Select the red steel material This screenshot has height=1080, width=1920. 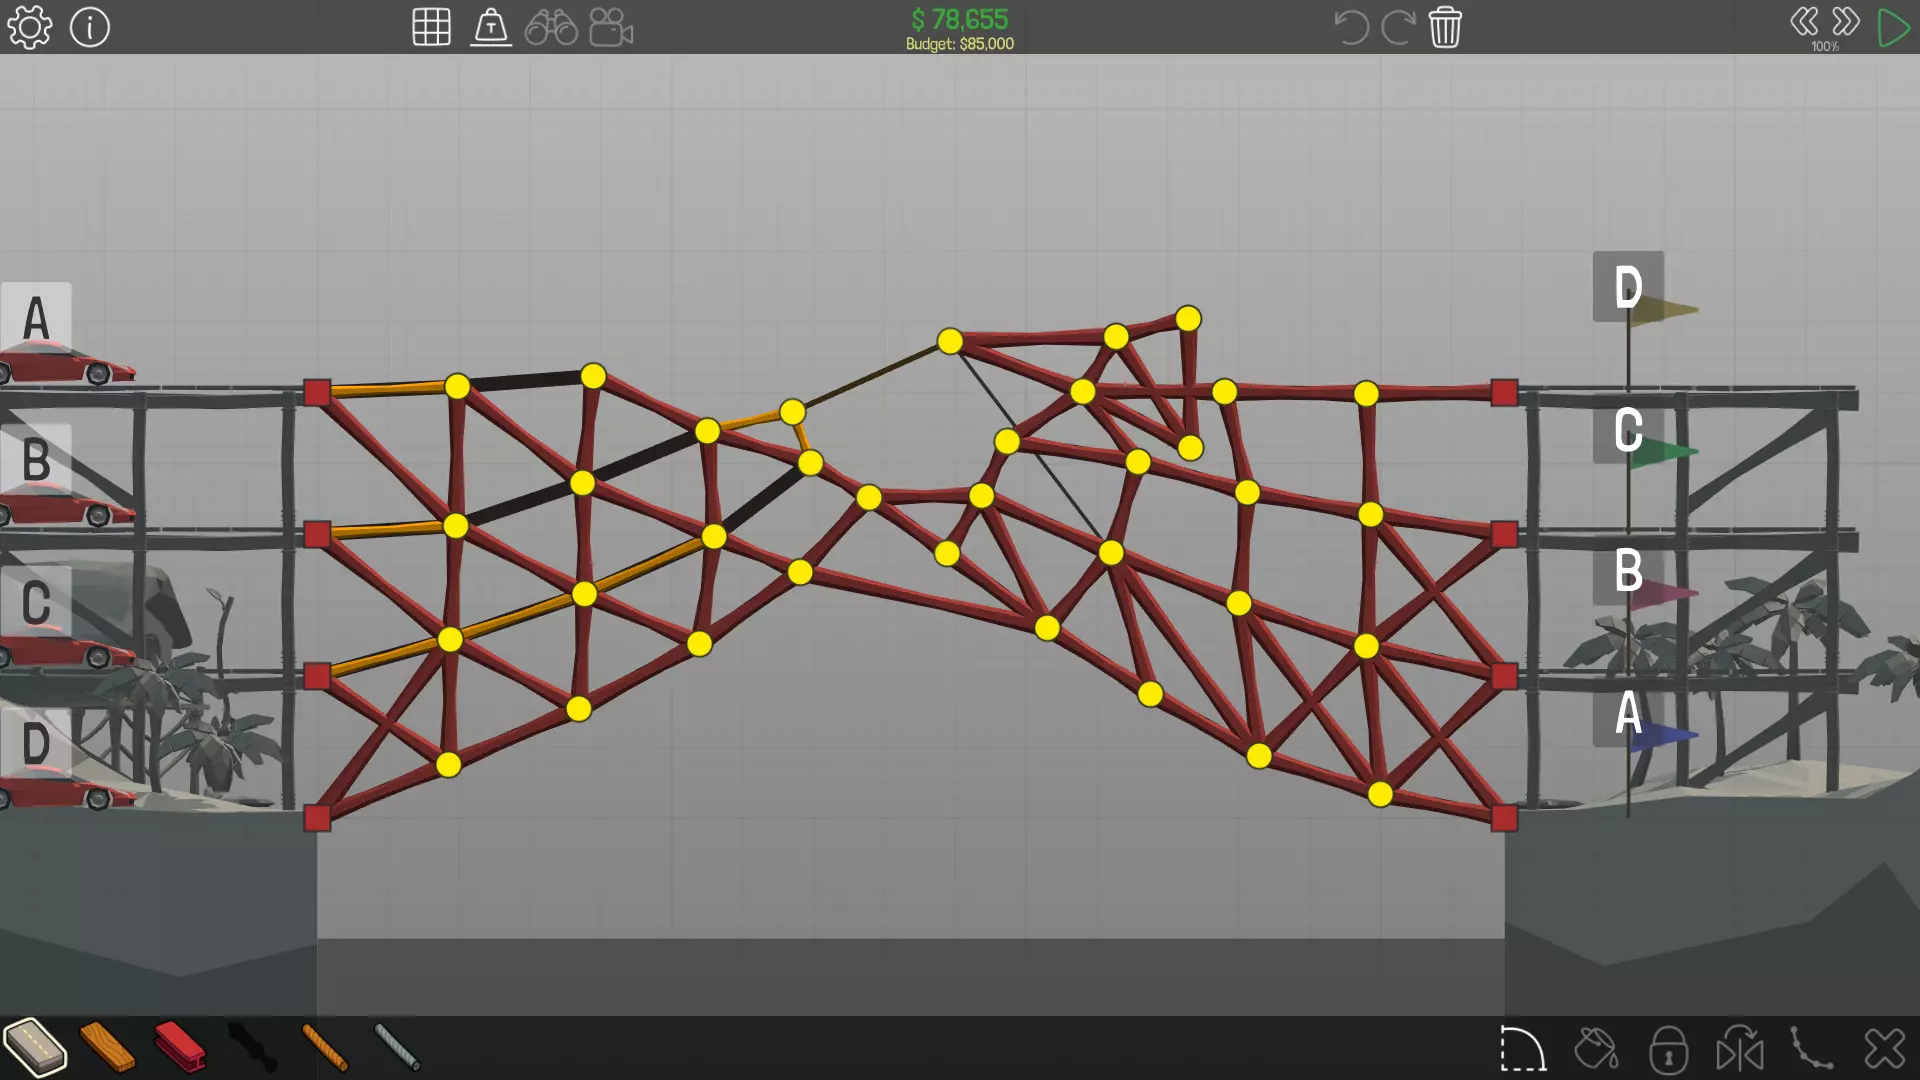(x=180, y=1047)
